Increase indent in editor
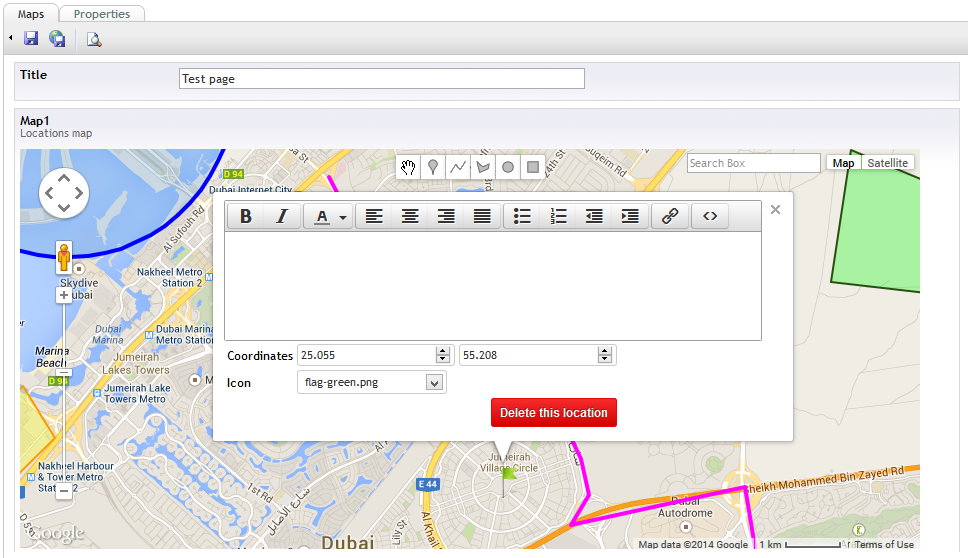Image resolution: width=968 pixels, height=558 pixels. click(630, 216)
